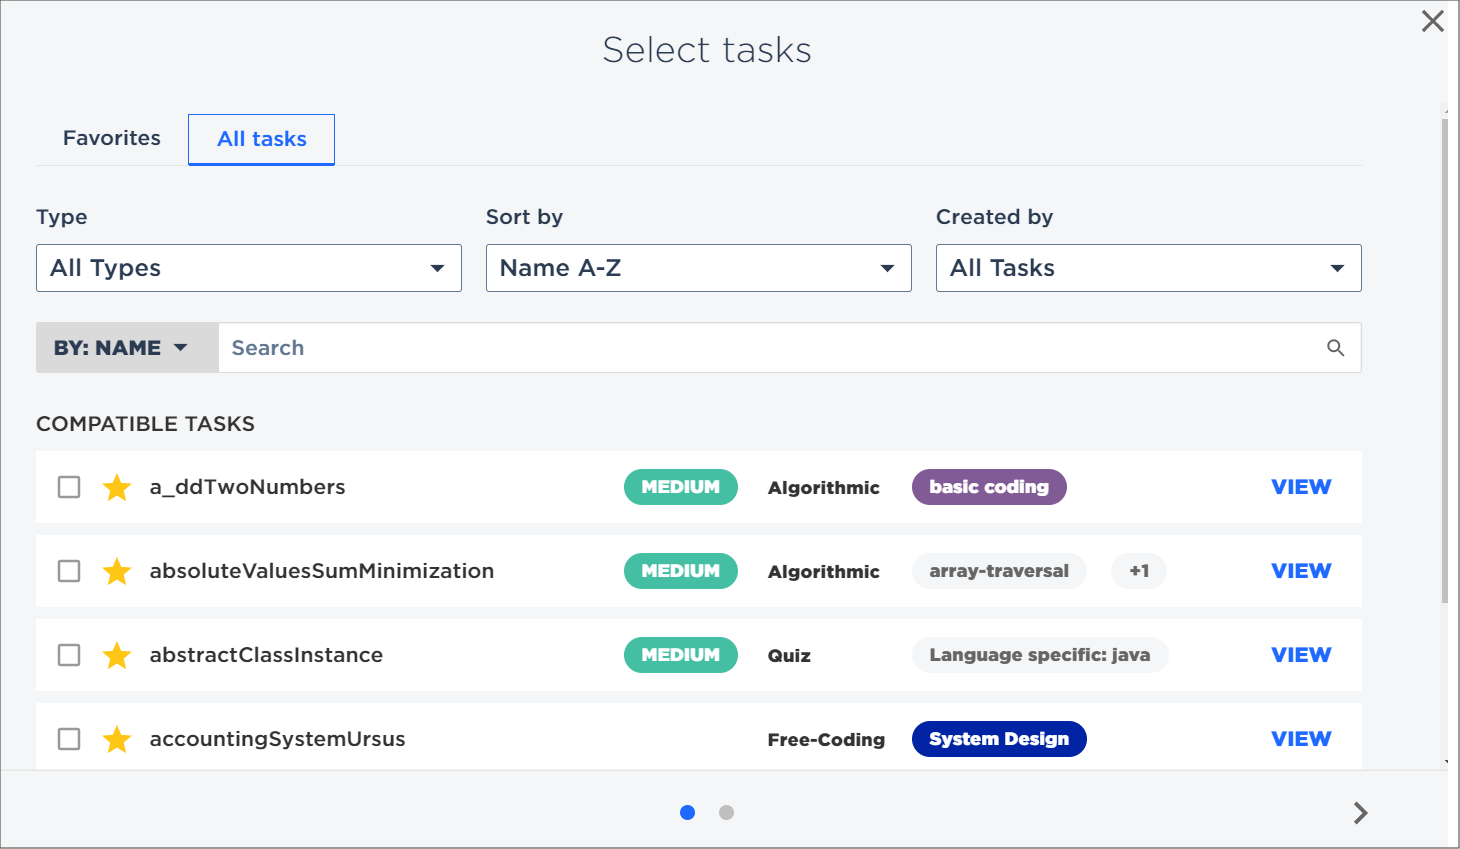Click the basic coding tag
This screenshot has height=849, width=1460.
coord(989,487)
